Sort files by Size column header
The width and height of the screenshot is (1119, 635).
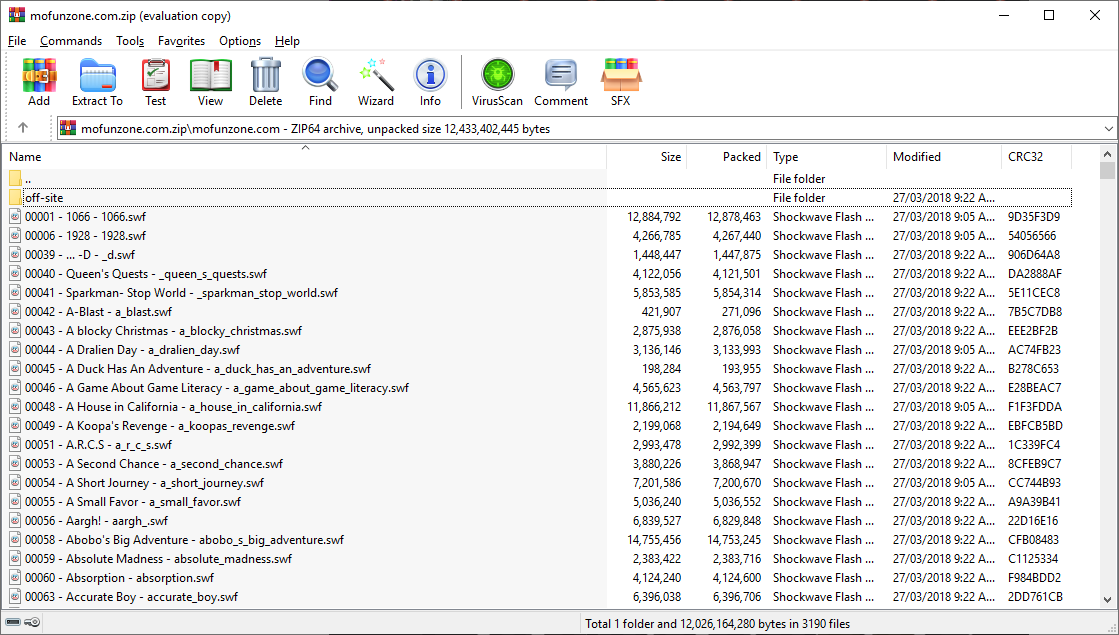[x=670, y=157]
